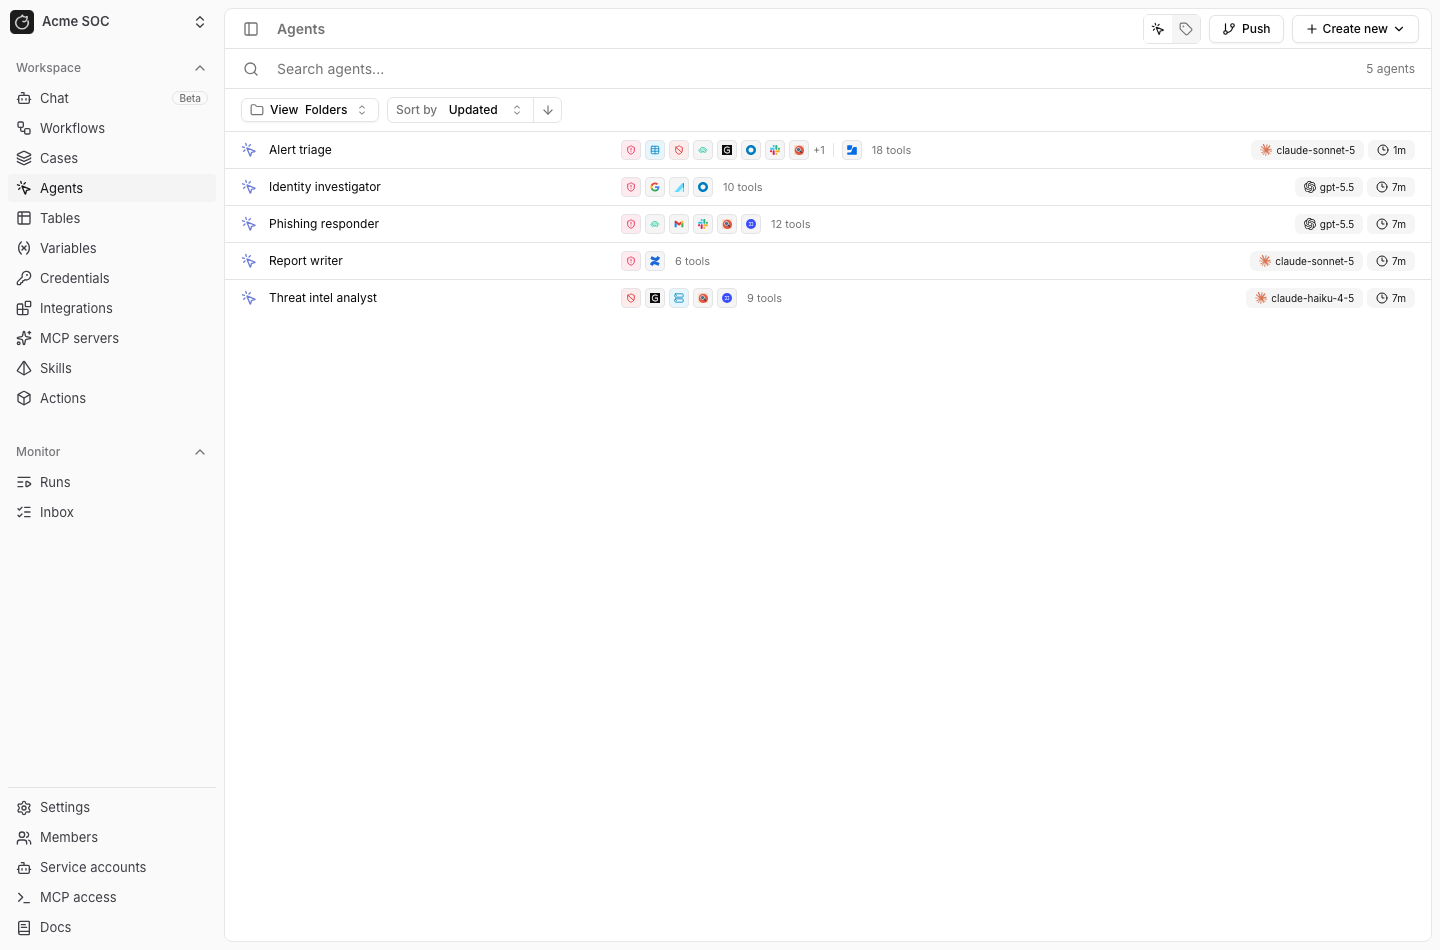Focus the Search agents input field
The height and width of the screenshot is (950, 1440).
pyautogui.click(x=810, y=69)
